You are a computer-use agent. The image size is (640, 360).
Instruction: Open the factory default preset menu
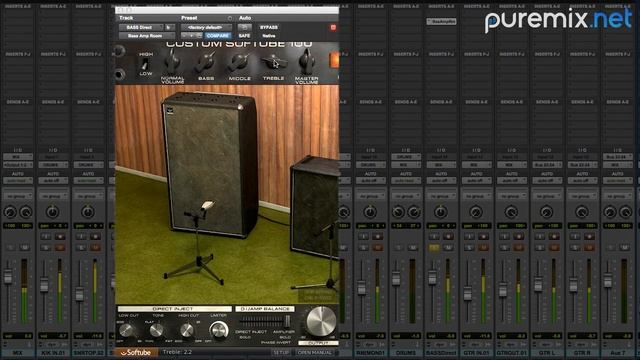207,27
